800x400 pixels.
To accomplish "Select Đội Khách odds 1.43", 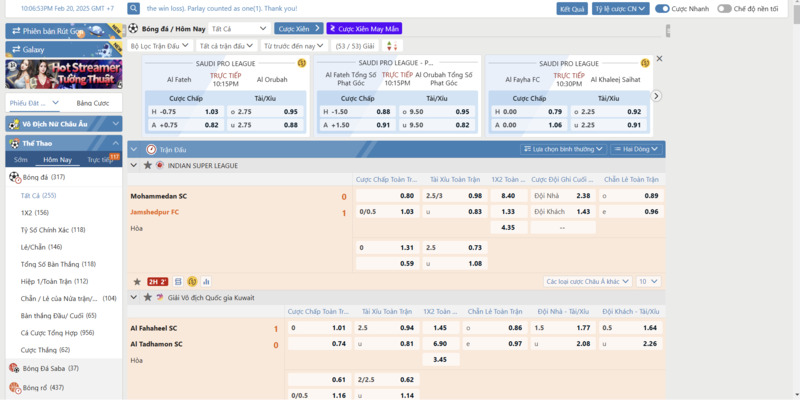I will point(563,212).
